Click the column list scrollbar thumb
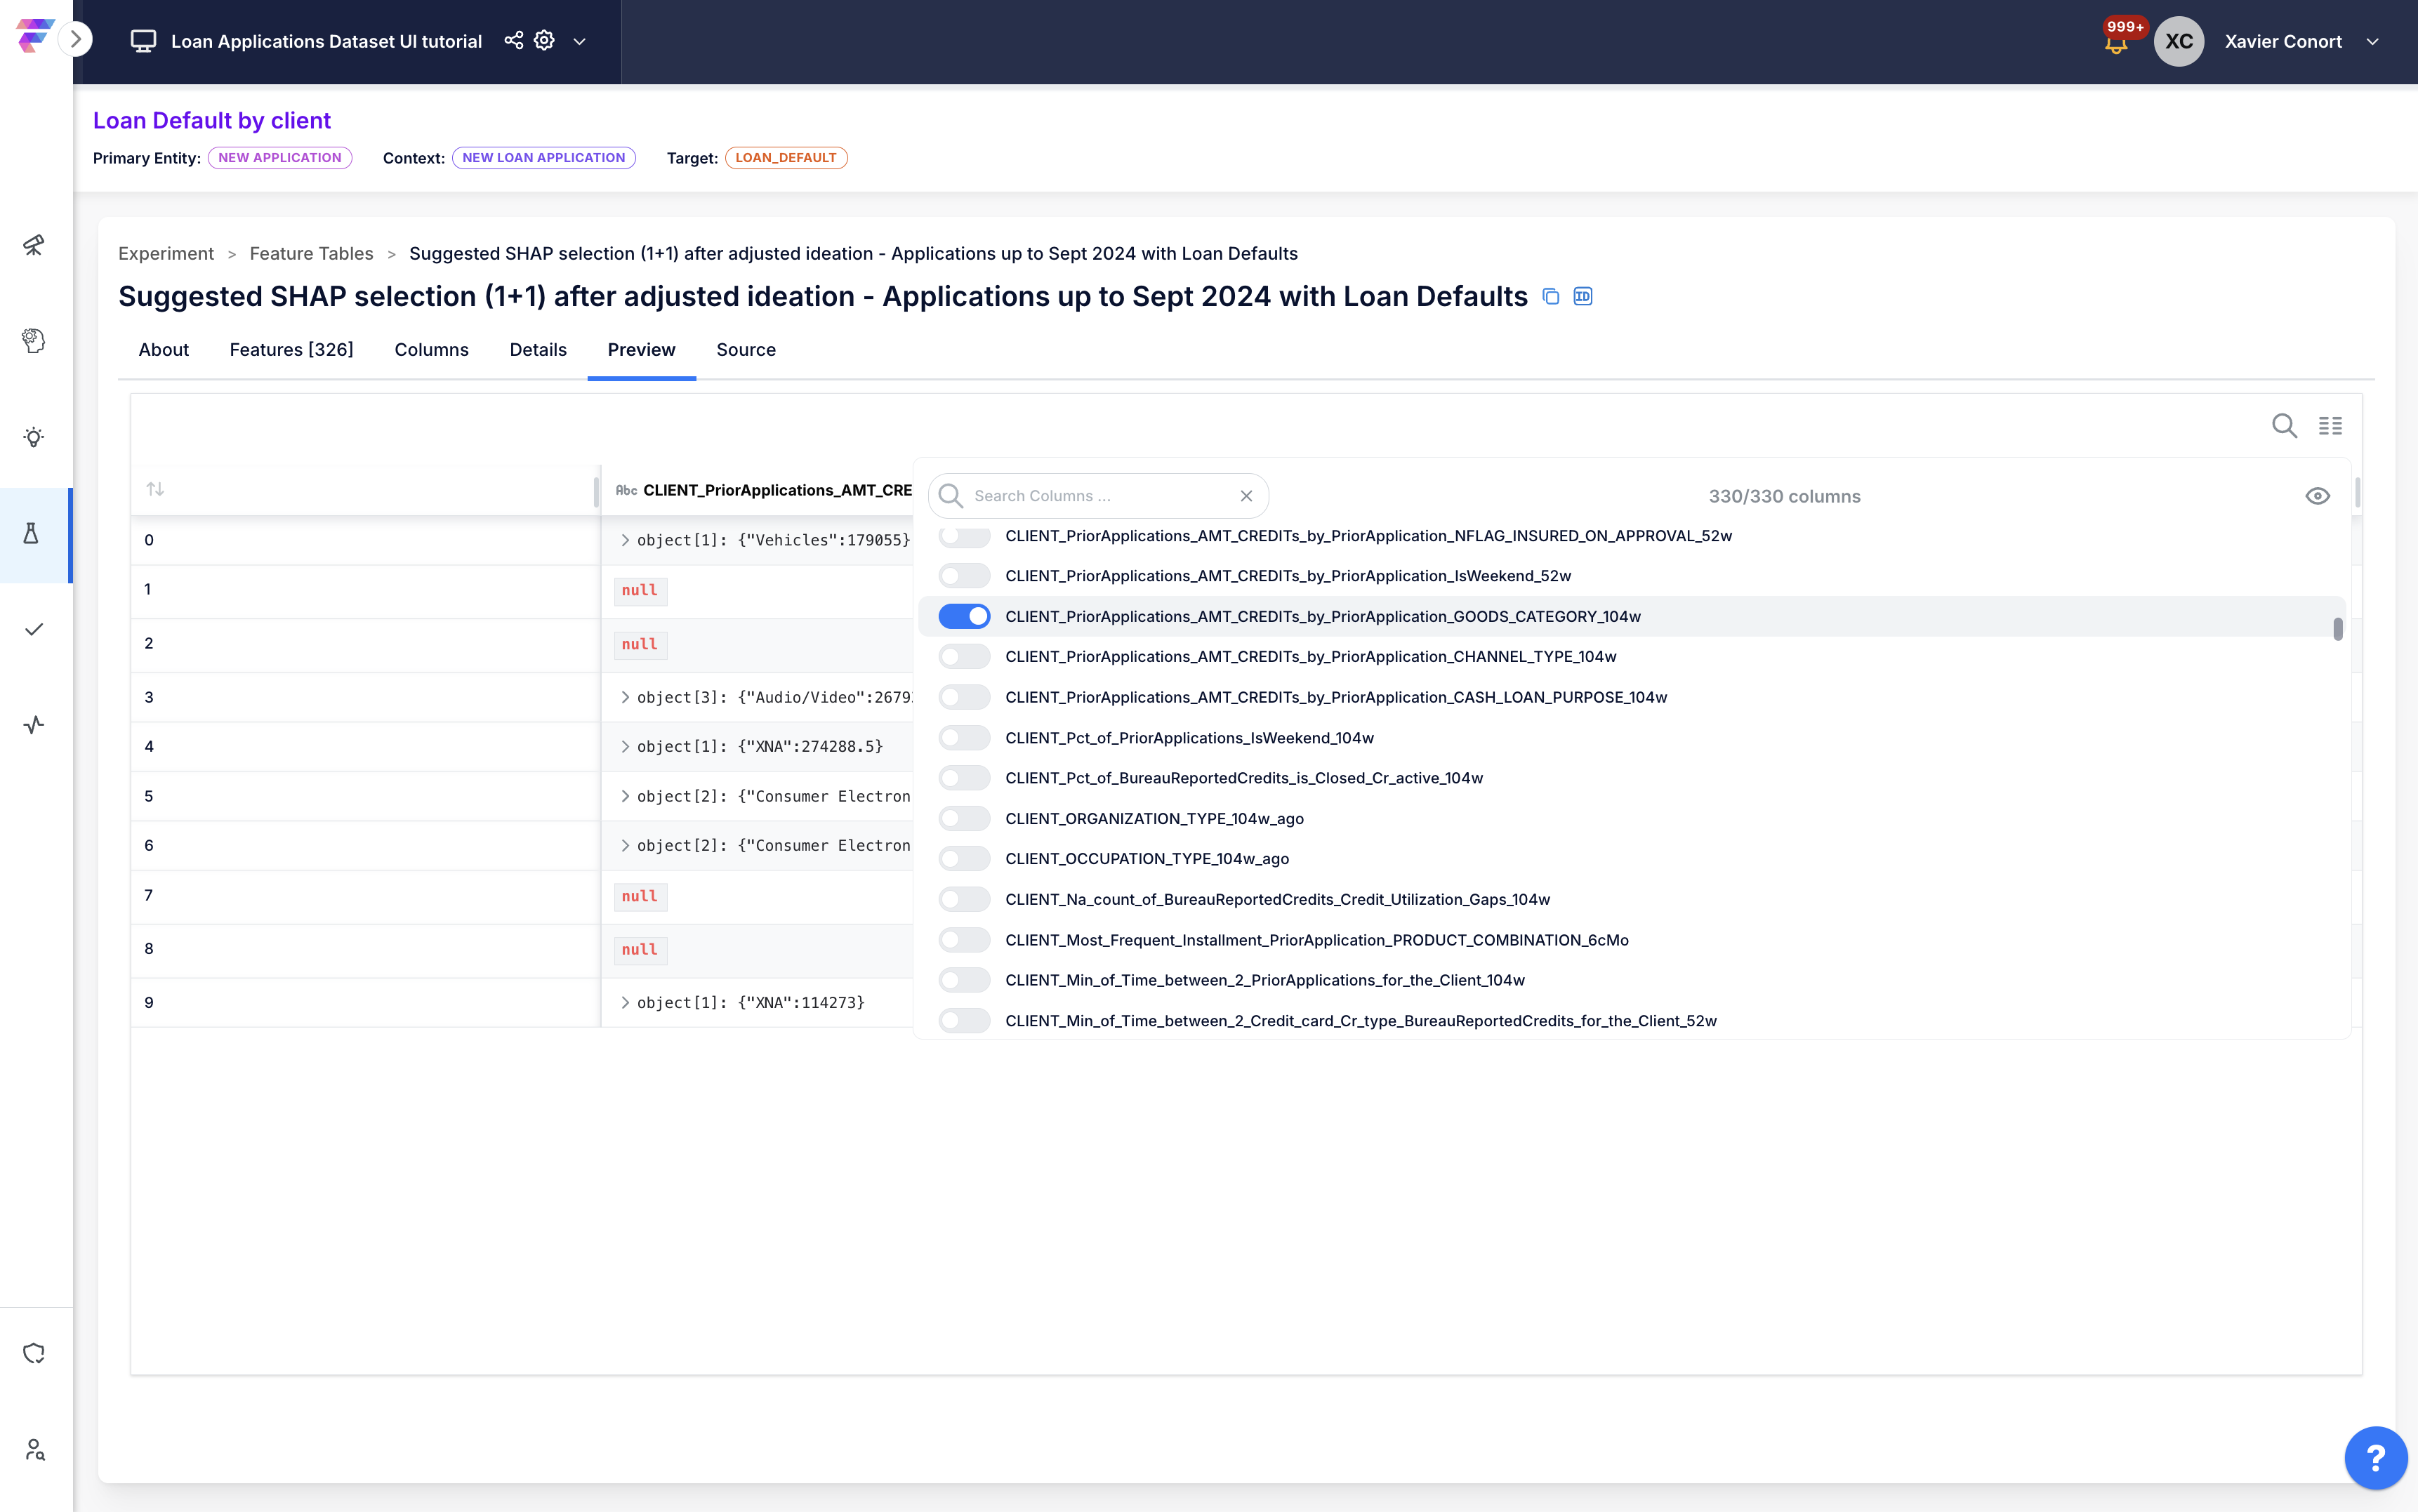 point(2337,629)
